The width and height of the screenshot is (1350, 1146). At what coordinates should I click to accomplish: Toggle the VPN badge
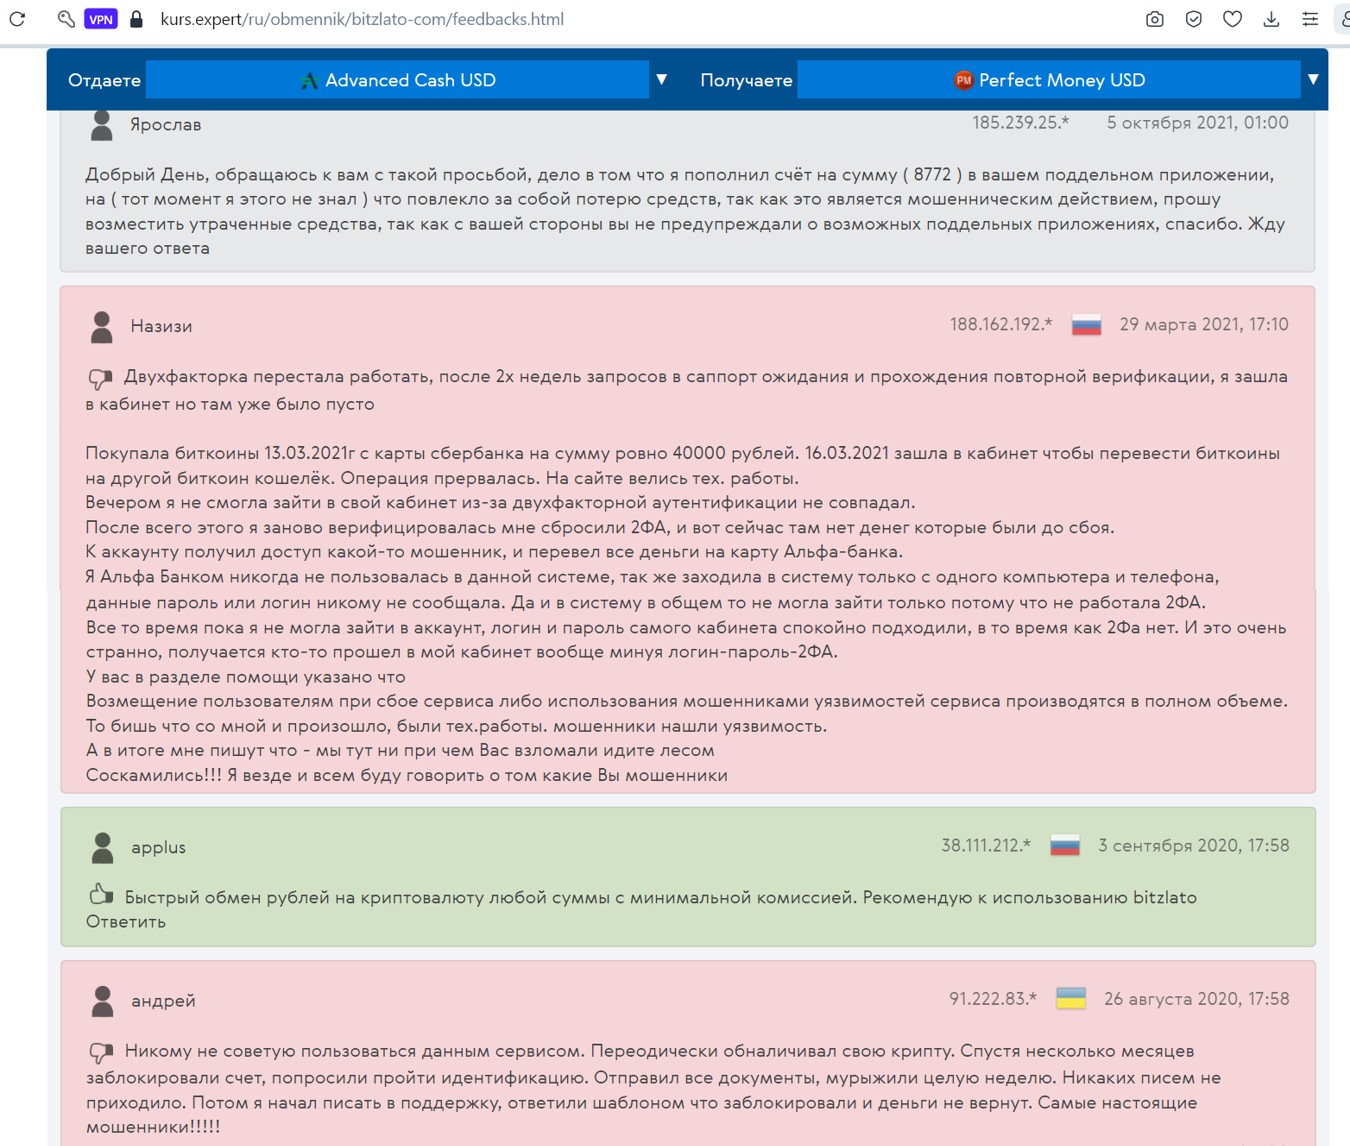coord(101,19)
